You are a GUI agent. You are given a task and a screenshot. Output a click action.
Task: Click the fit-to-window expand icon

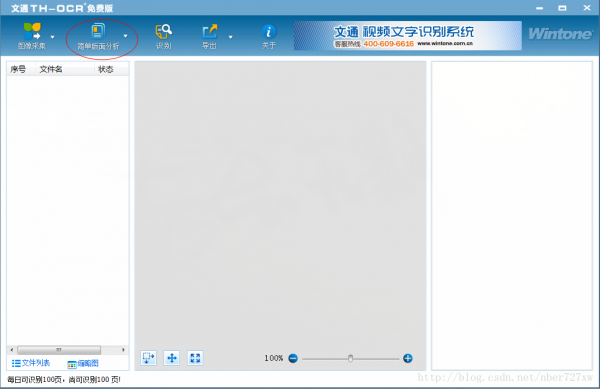[195, 358]
